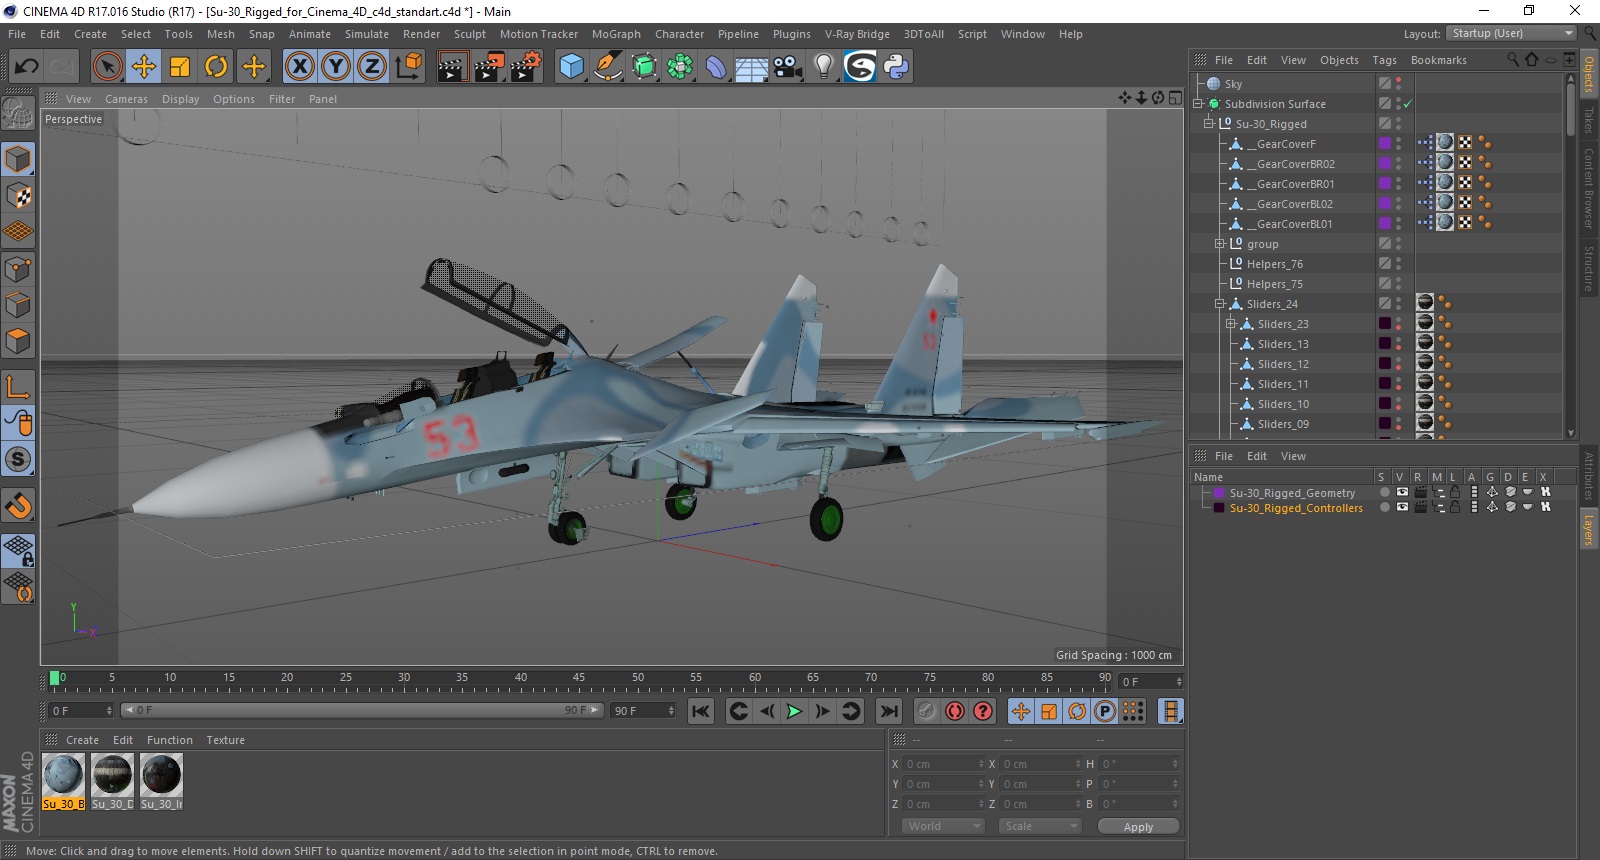Enable Polygons mode icon
This screenshot has width=1600, height=860.
[x=18, y=342]
